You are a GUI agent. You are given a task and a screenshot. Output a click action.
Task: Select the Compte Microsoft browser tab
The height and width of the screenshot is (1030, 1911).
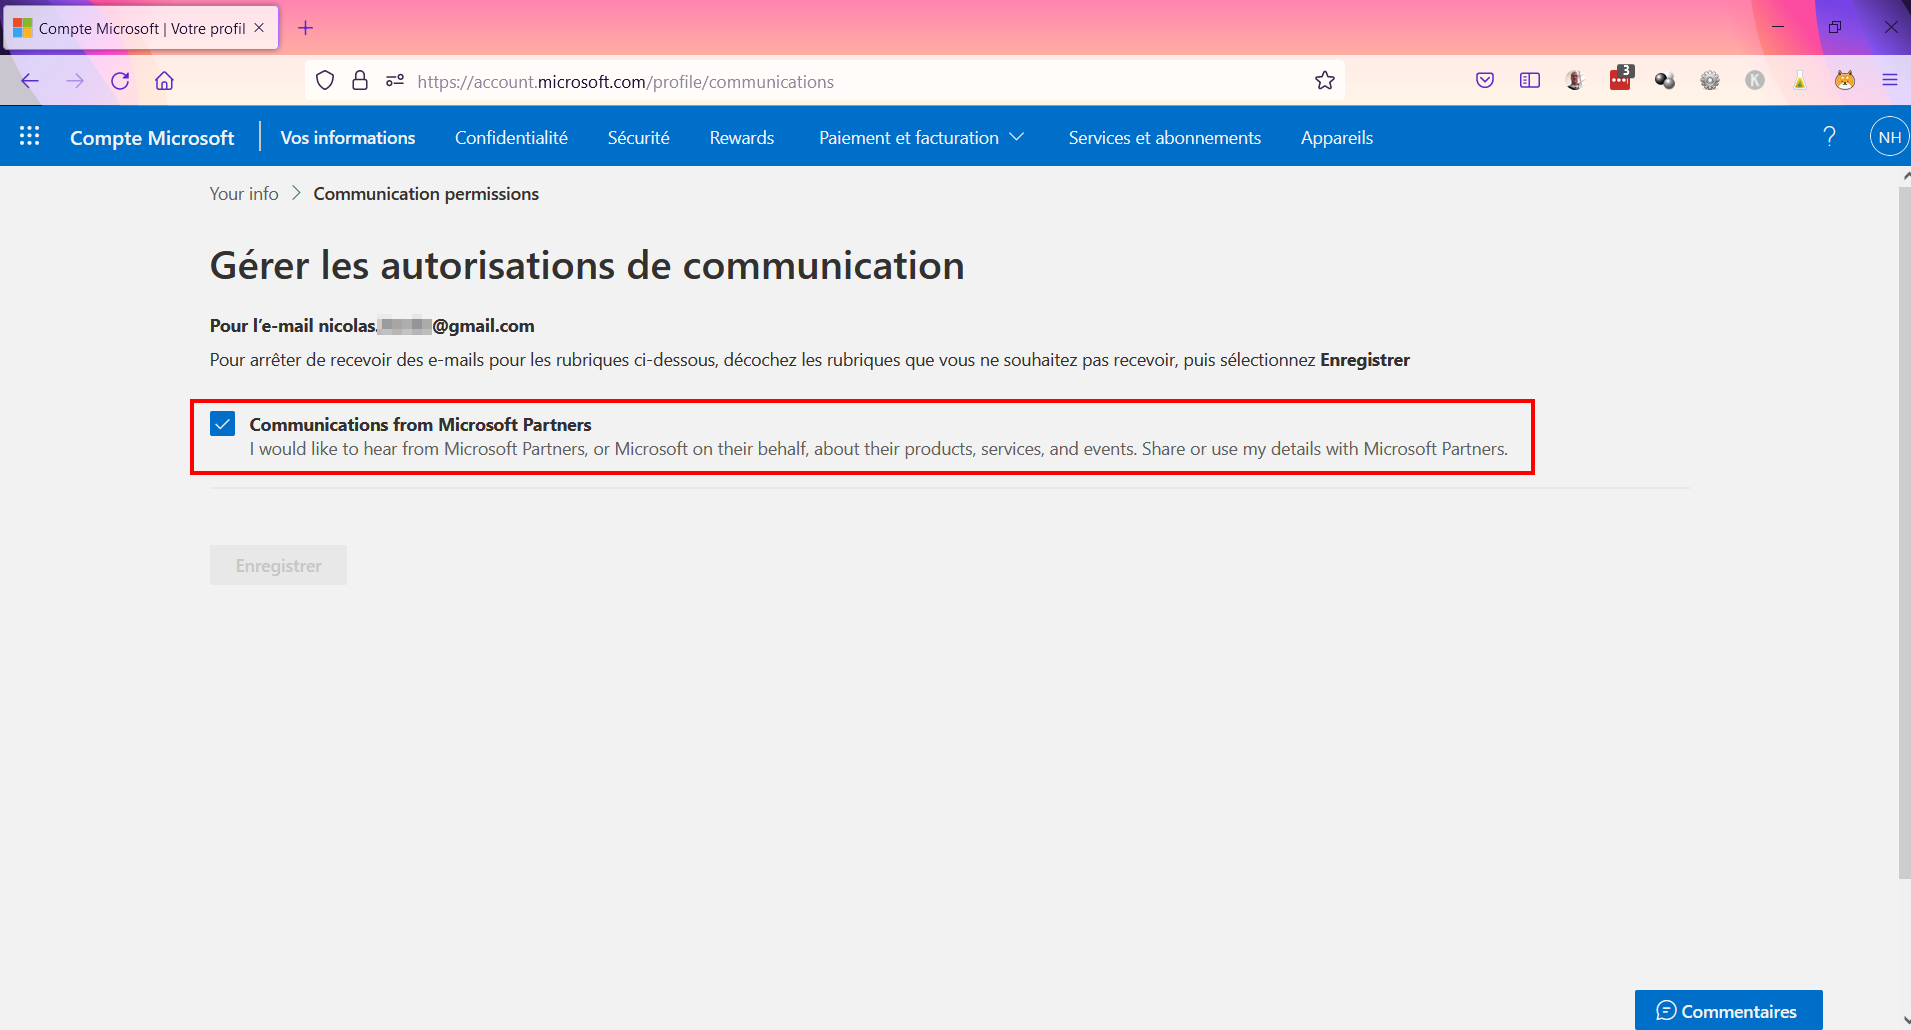[141, 28]
